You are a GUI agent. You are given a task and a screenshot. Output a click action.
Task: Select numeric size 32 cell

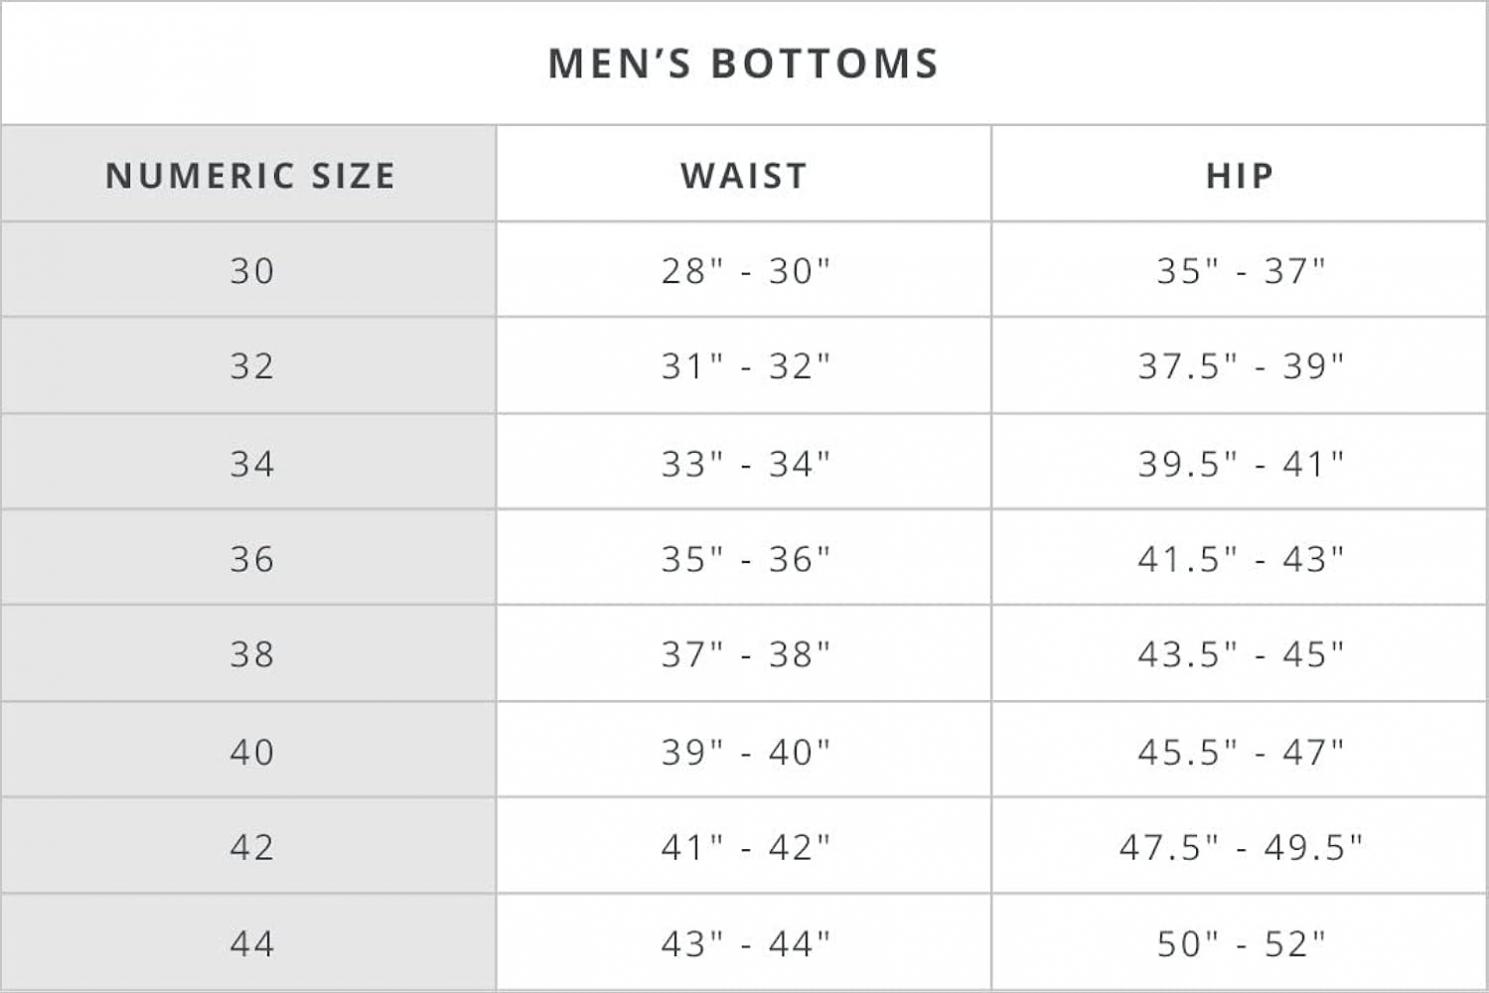click(x=251, y=366)
